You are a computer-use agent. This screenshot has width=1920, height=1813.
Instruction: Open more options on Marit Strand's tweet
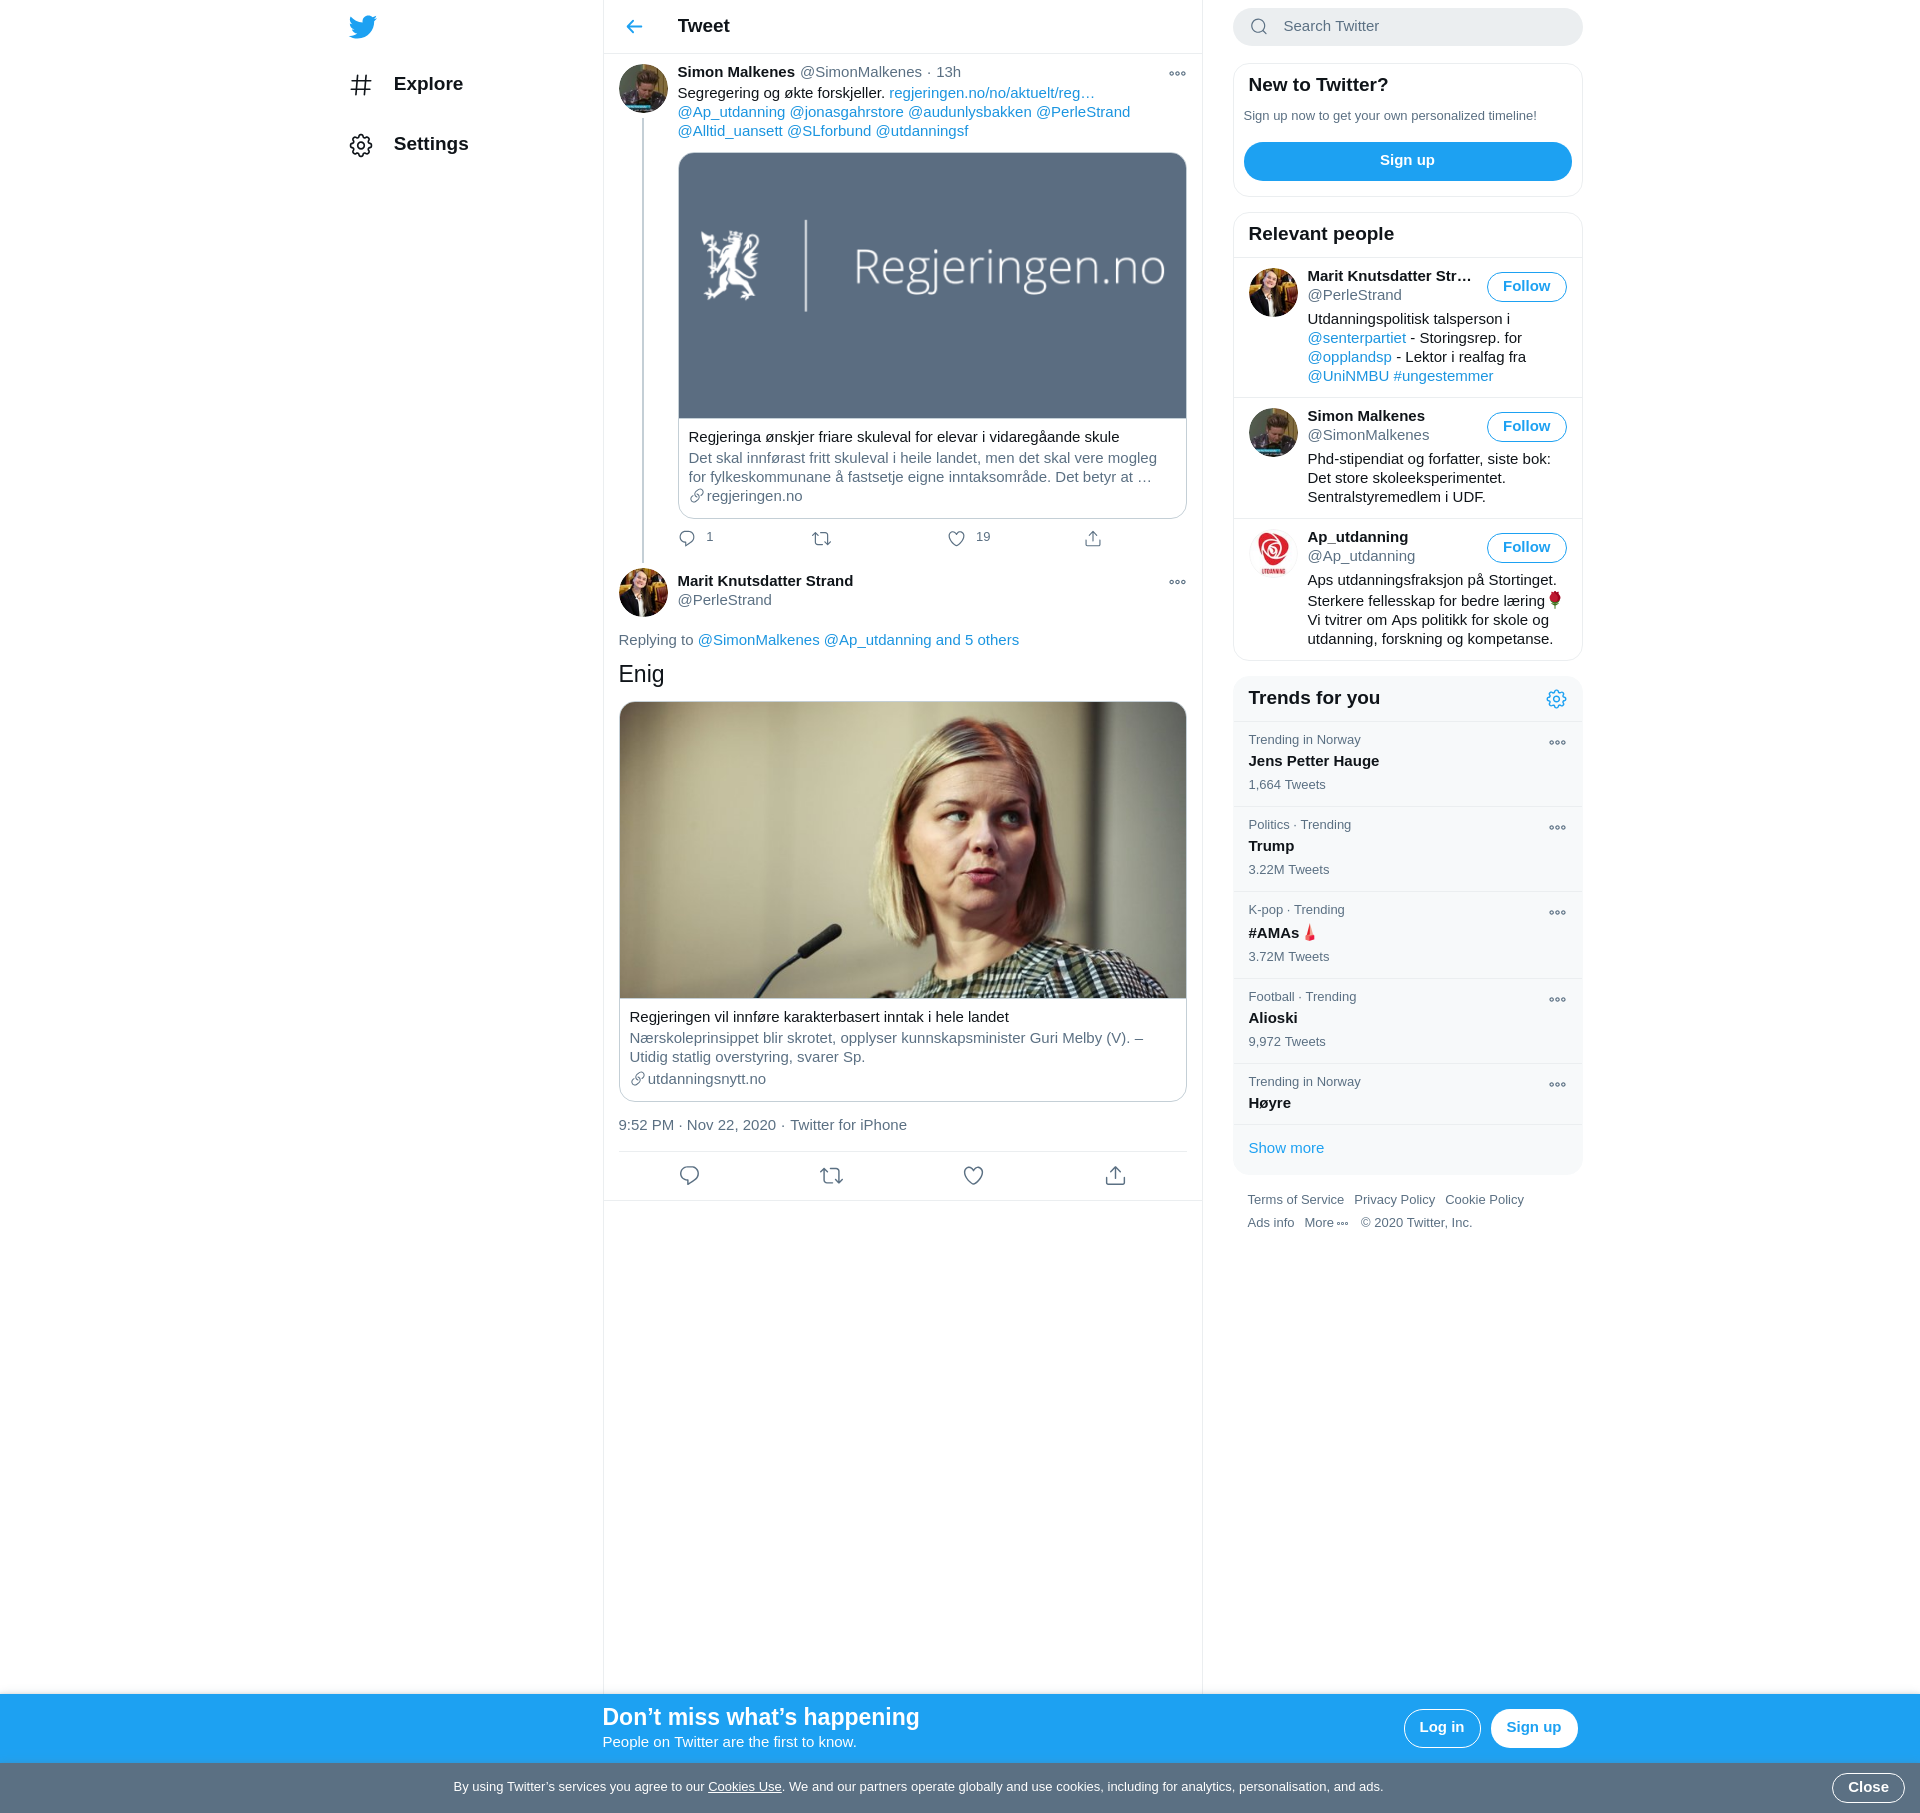pyautogui.click(x=1177, y=582)
